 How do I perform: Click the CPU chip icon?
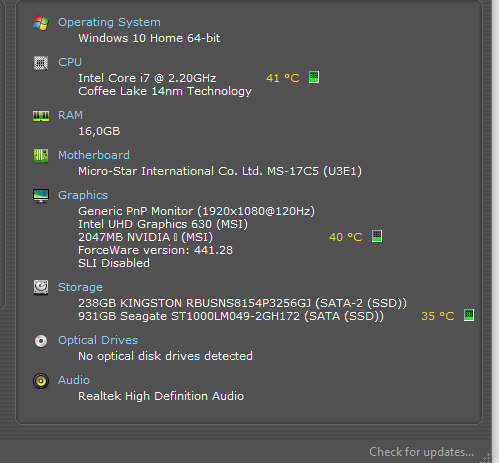point(41,63)
